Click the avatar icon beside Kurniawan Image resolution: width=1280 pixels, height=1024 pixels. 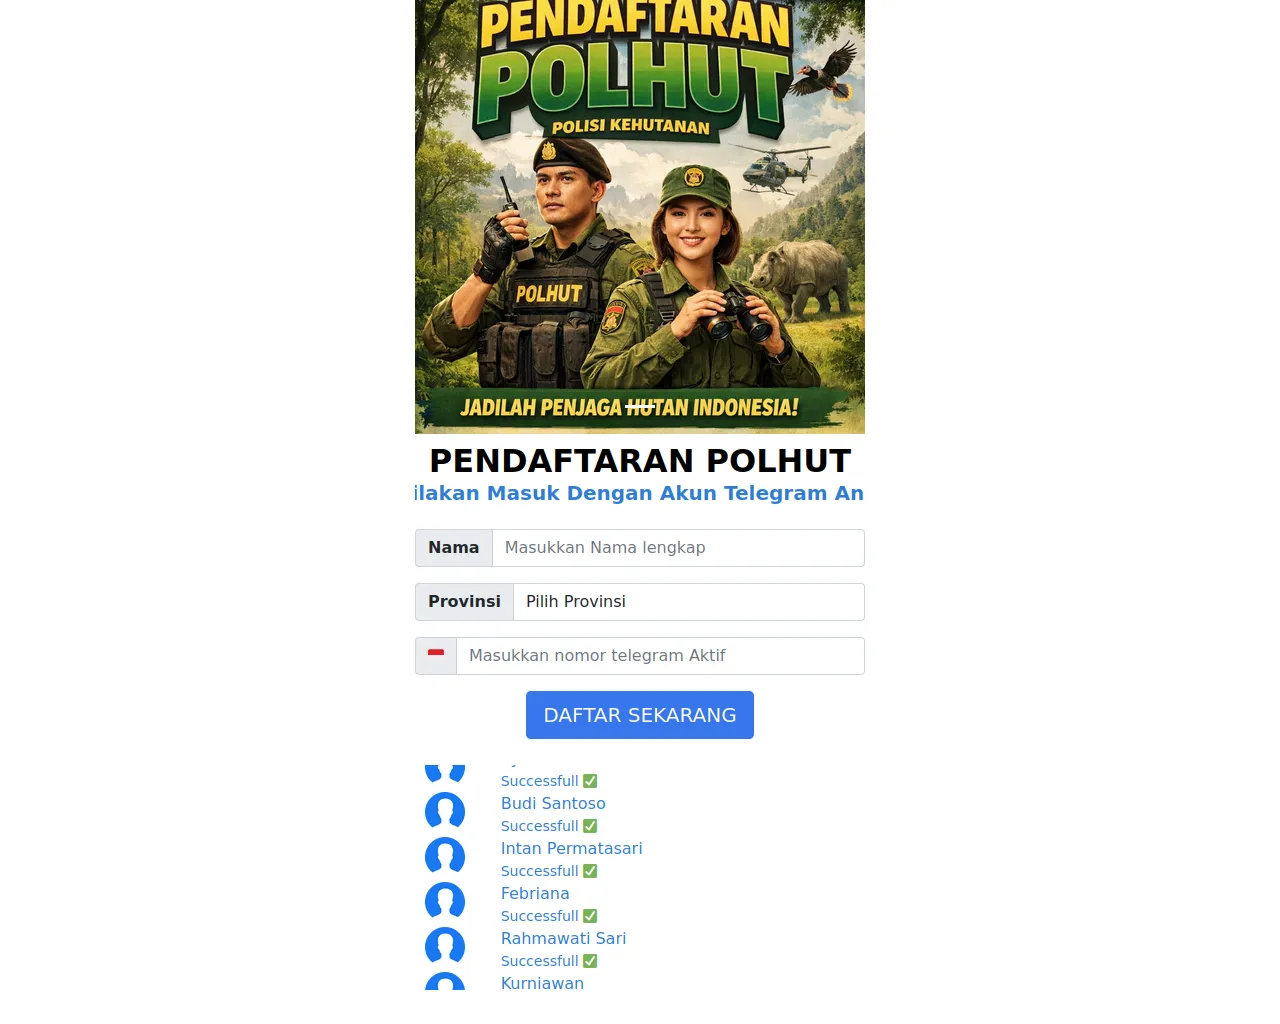click(445, 981)
